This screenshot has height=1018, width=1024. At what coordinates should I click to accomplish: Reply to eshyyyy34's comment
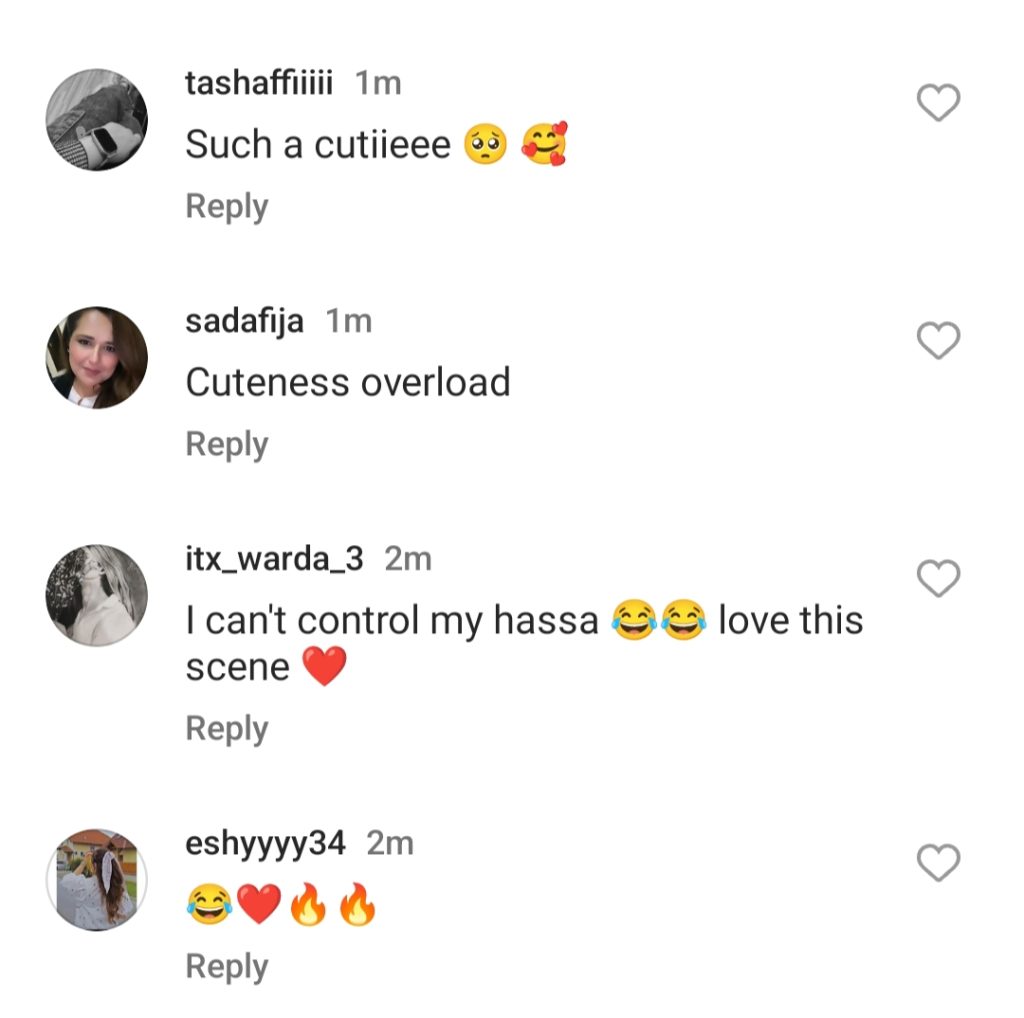pos(227,967)
